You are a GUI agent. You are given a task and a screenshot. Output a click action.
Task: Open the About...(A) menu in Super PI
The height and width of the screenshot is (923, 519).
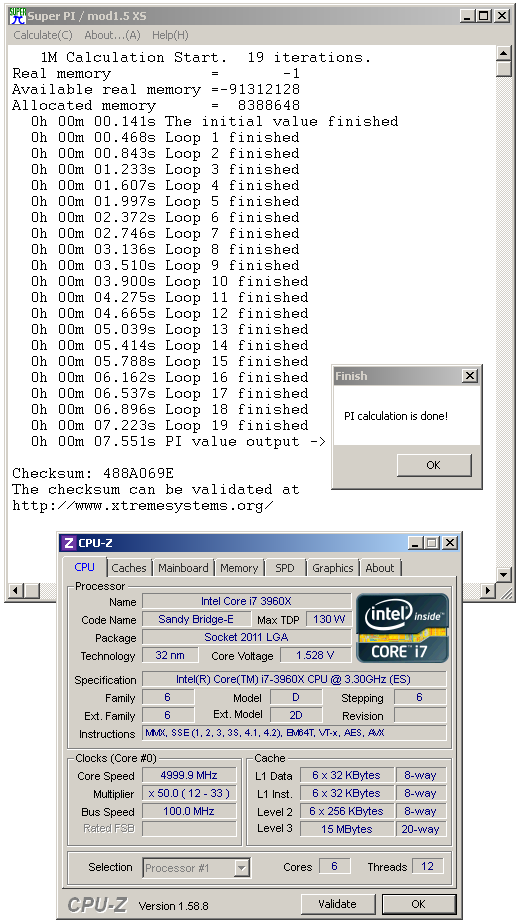coord(112,35)
